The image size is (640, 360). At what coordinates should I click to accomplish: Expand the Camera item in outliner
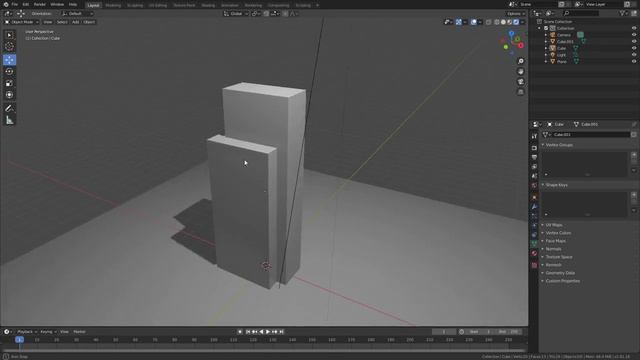point(546,35)
